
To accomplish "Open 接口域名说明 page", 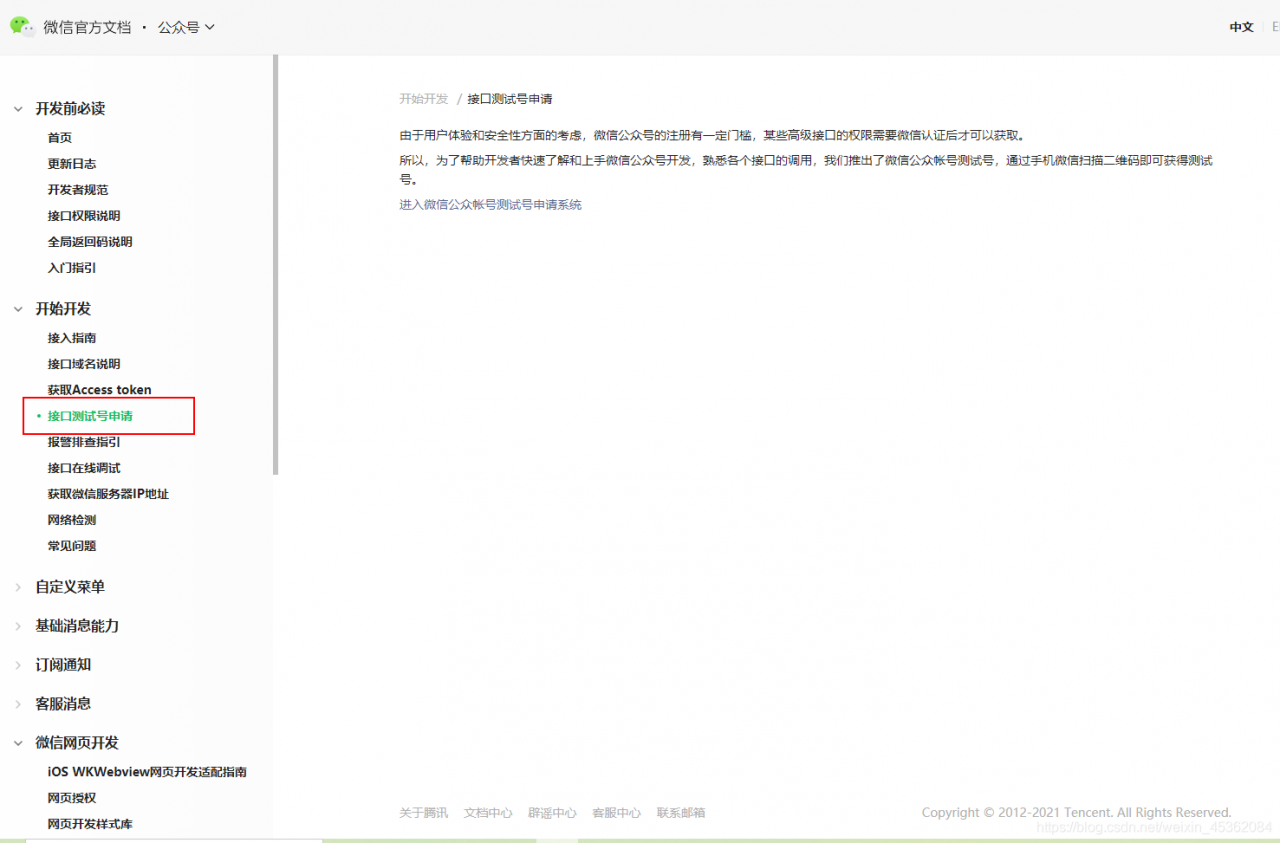I will [84, 364].
